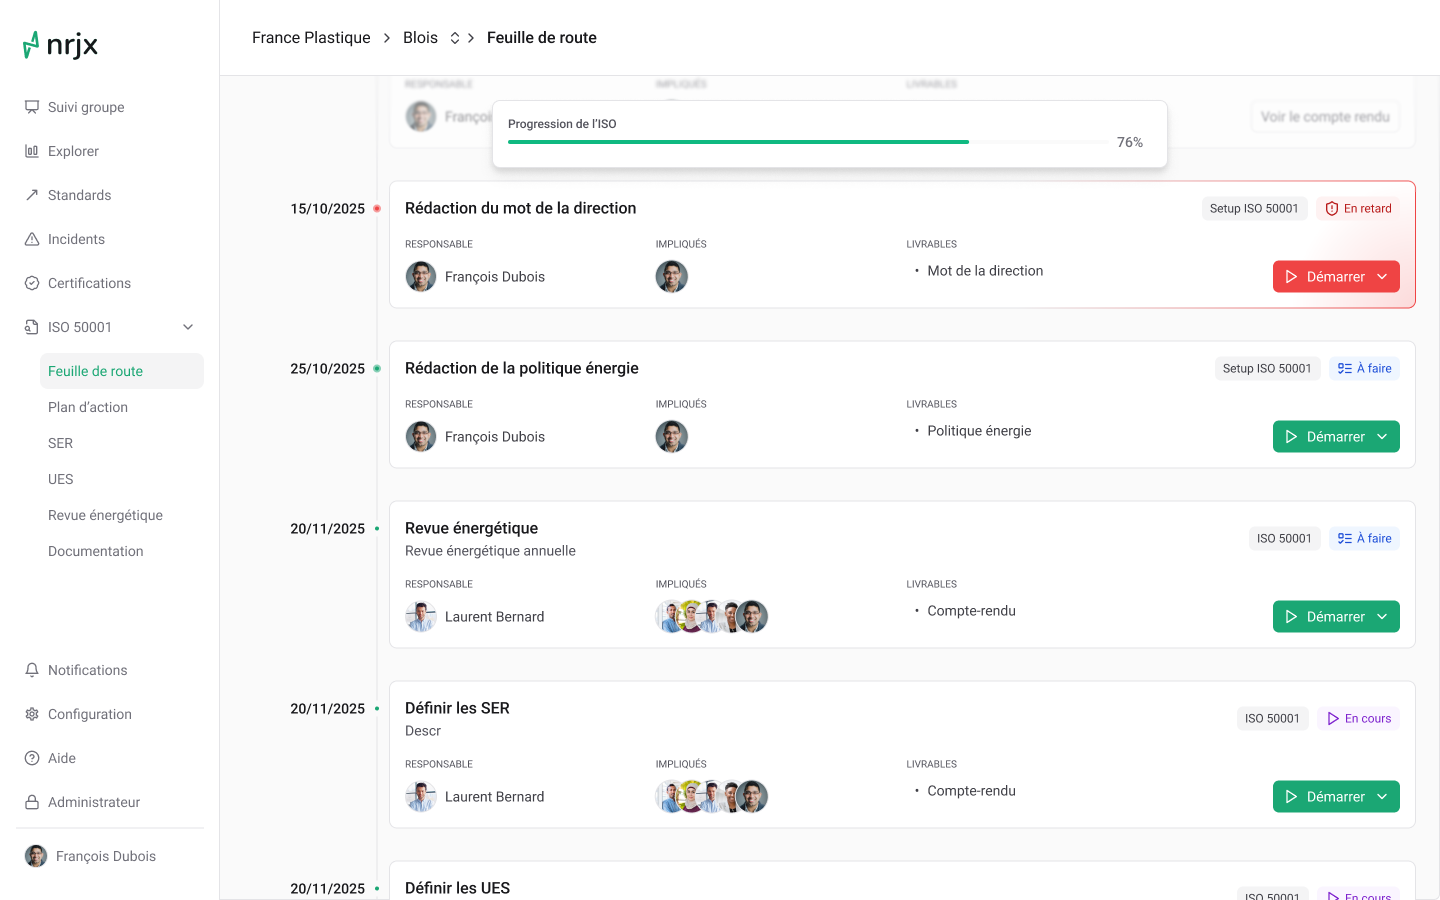Screen dimensions: 1440x900
Task: Click Définir les UES title
Action: point(457,888)
